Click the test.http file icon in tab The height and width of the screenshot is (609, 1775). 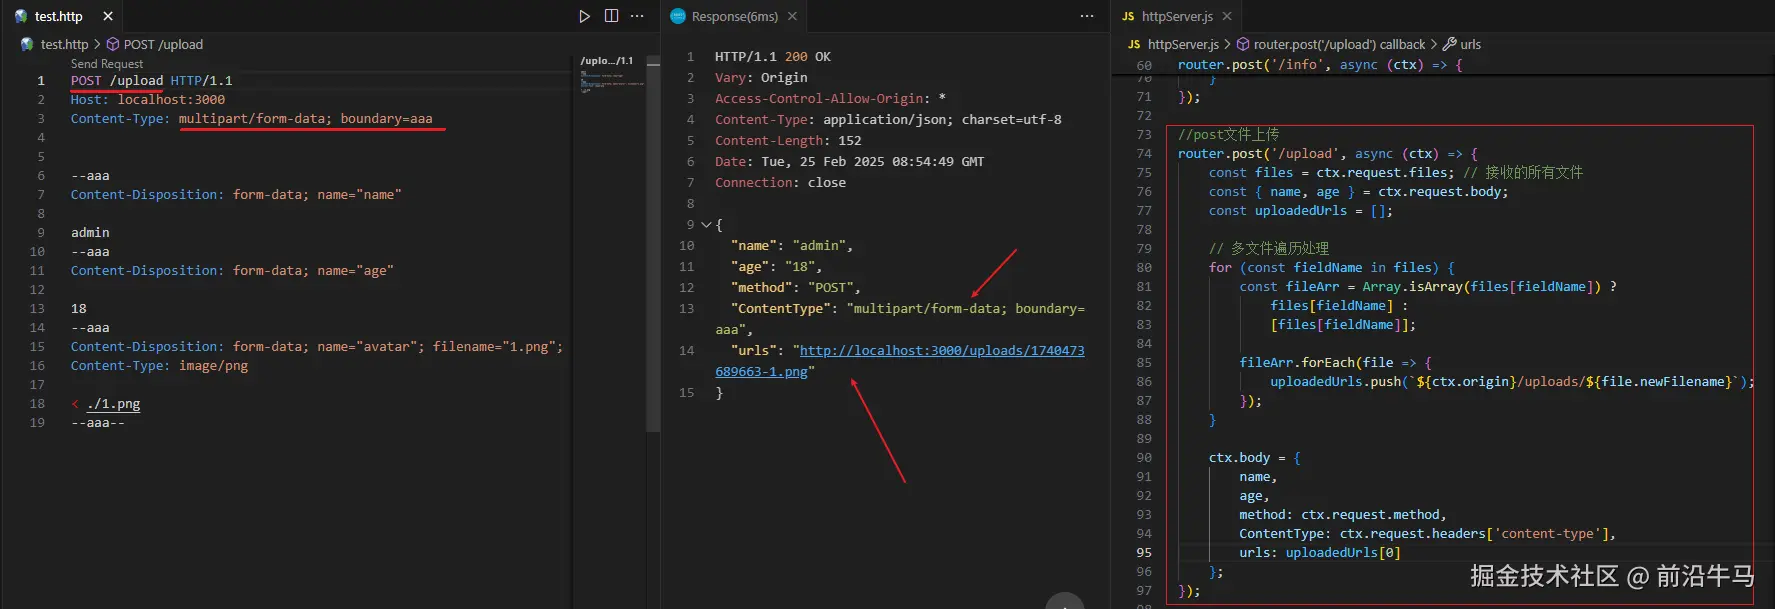pyautogui.click(x=20, y=16)
